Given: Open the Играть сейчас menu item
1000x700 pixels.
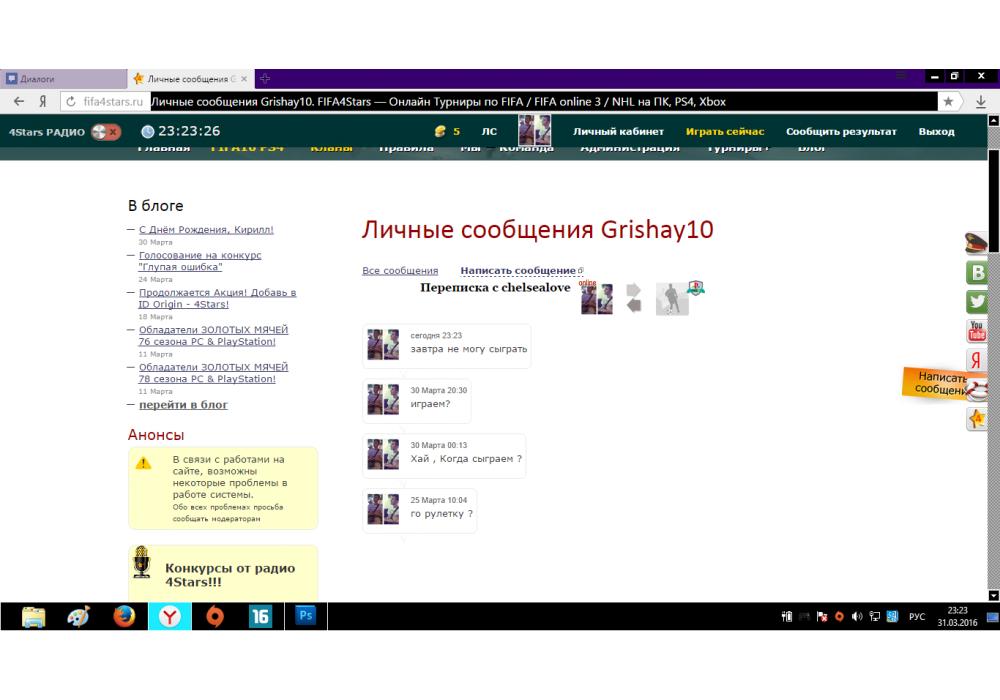Looking at the screenshot, I should tap(725, 131).
